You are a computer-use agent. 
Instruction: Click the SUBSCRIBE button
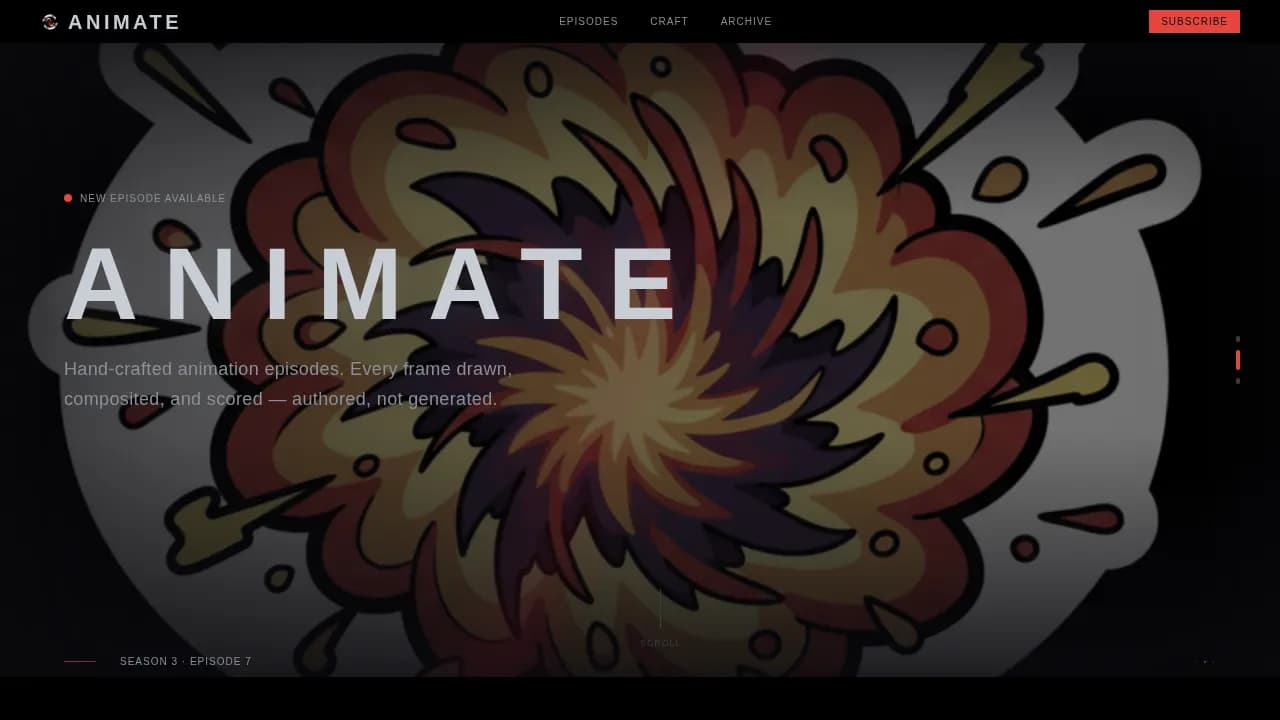1194,21
